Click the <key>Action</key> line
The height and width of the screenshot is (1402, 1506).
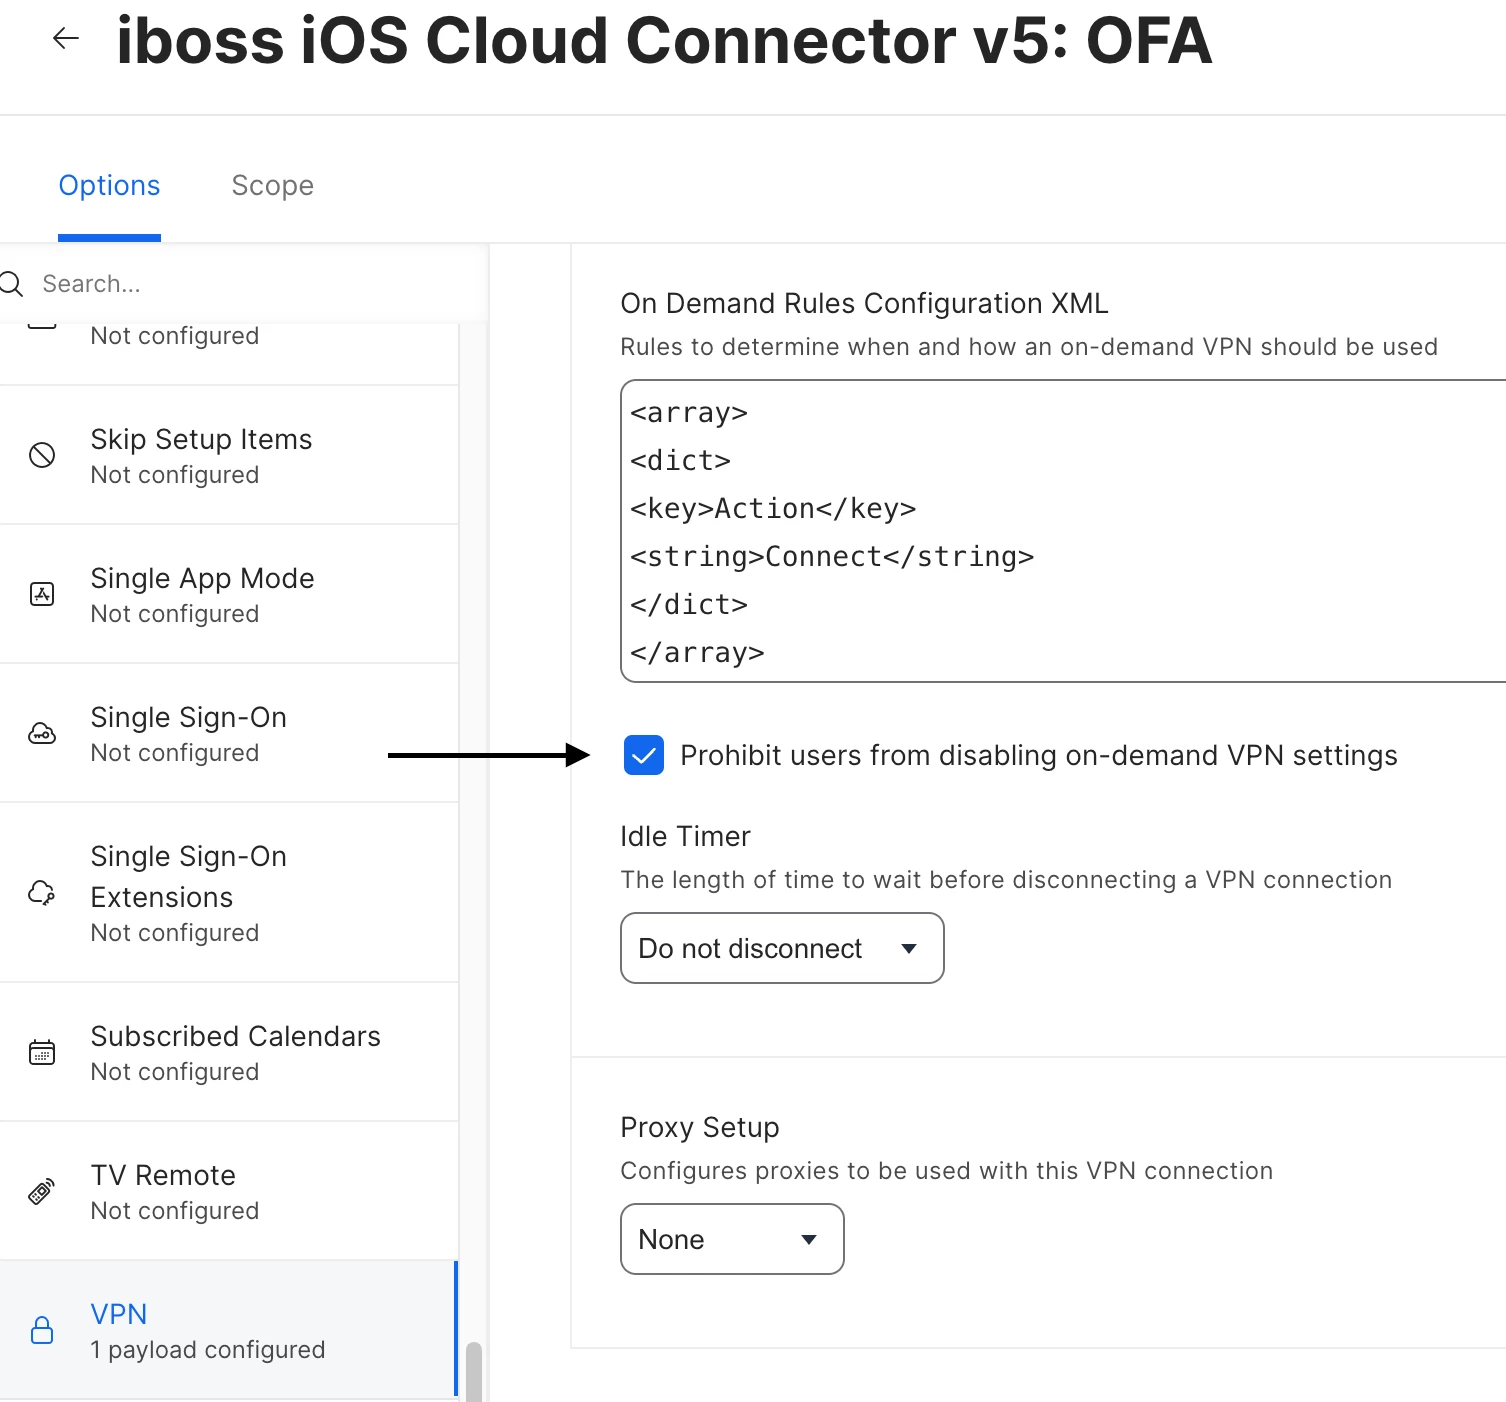(773, 508)
